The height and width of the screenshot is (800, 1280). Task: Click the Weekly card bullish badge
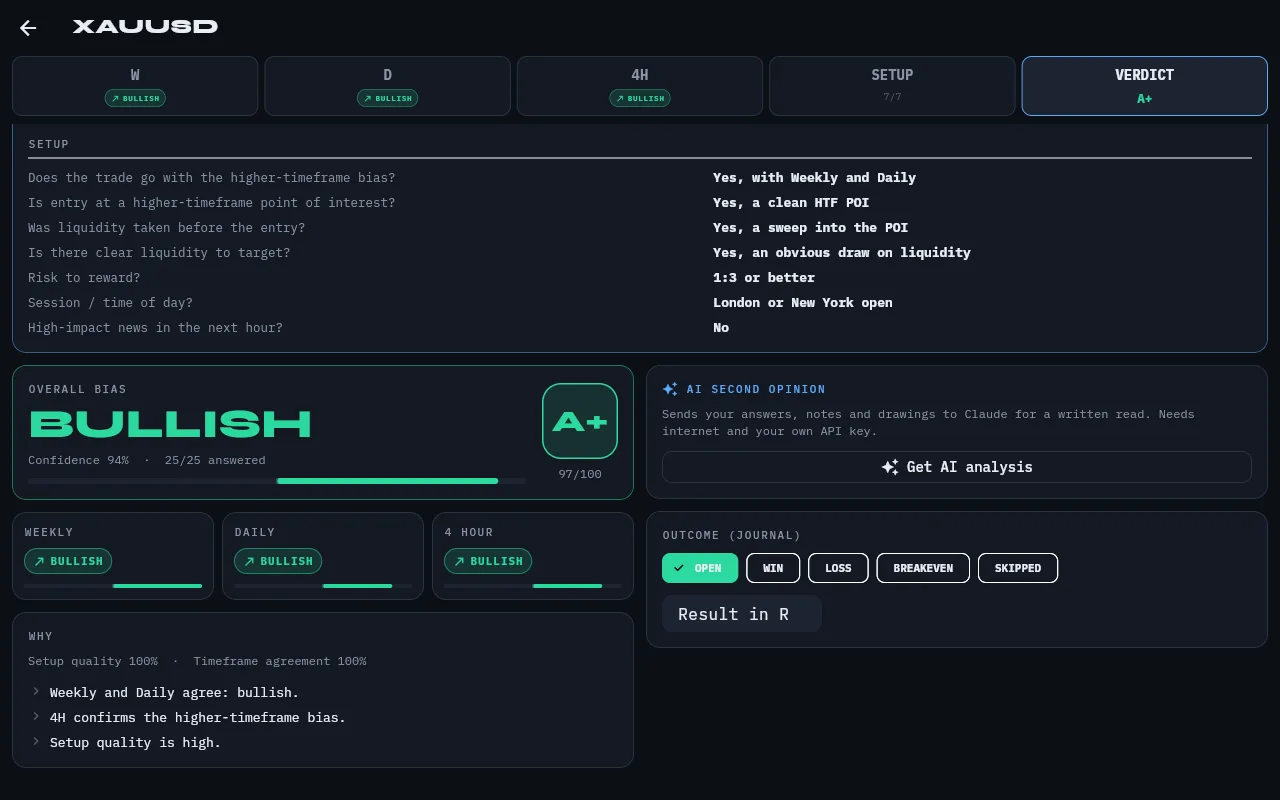[x=68, y=561]
